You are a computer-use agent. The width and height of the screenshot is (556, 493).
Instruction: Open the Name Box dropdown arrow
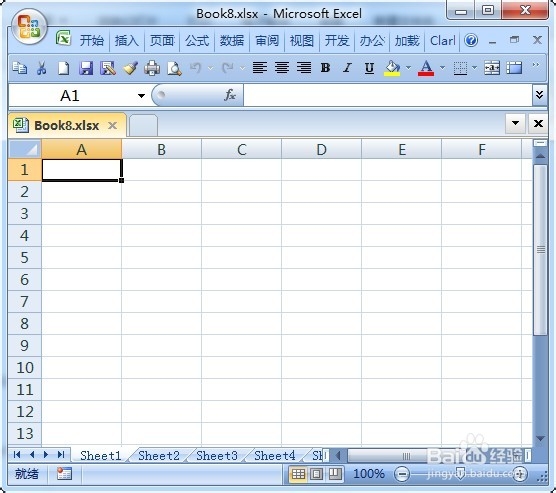141,95
